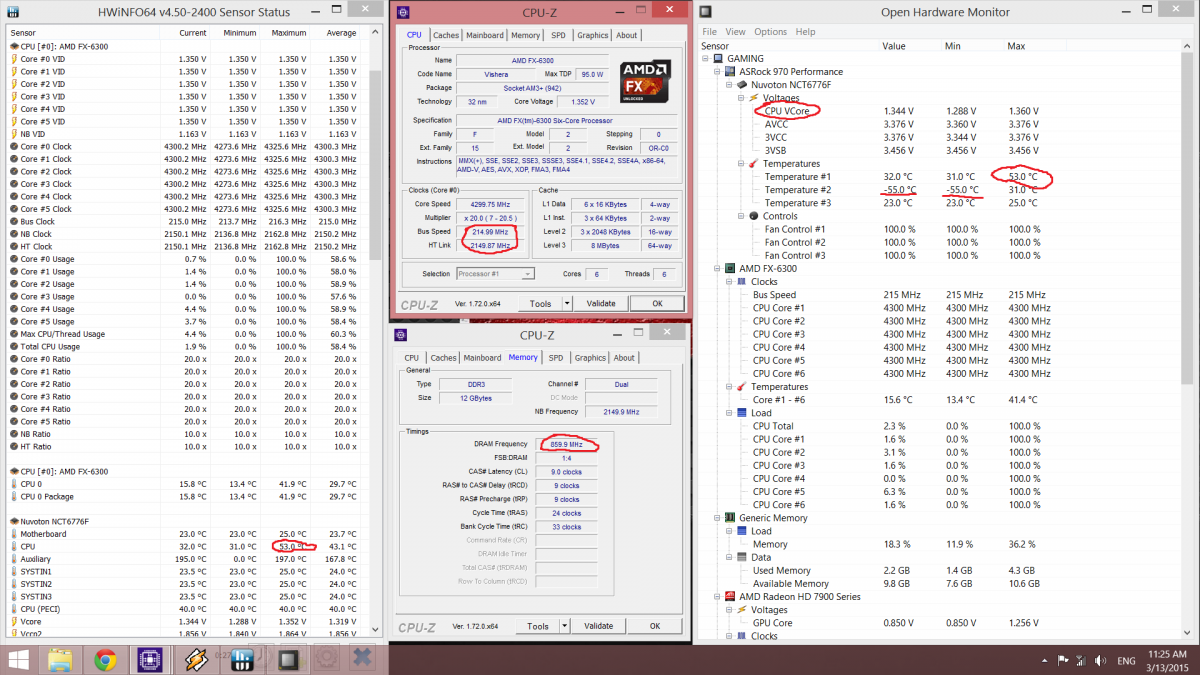Click Validate in the CPU-Z Memory window
This screenshot has width=1200, height=675.
pyautogui.click(x=598, y=626)
